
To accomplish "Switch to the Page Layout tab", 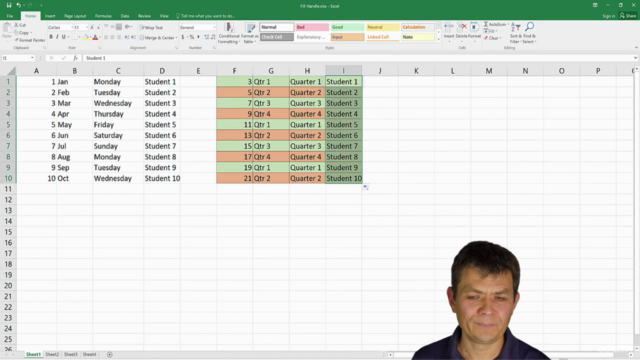I will (75, 16).
